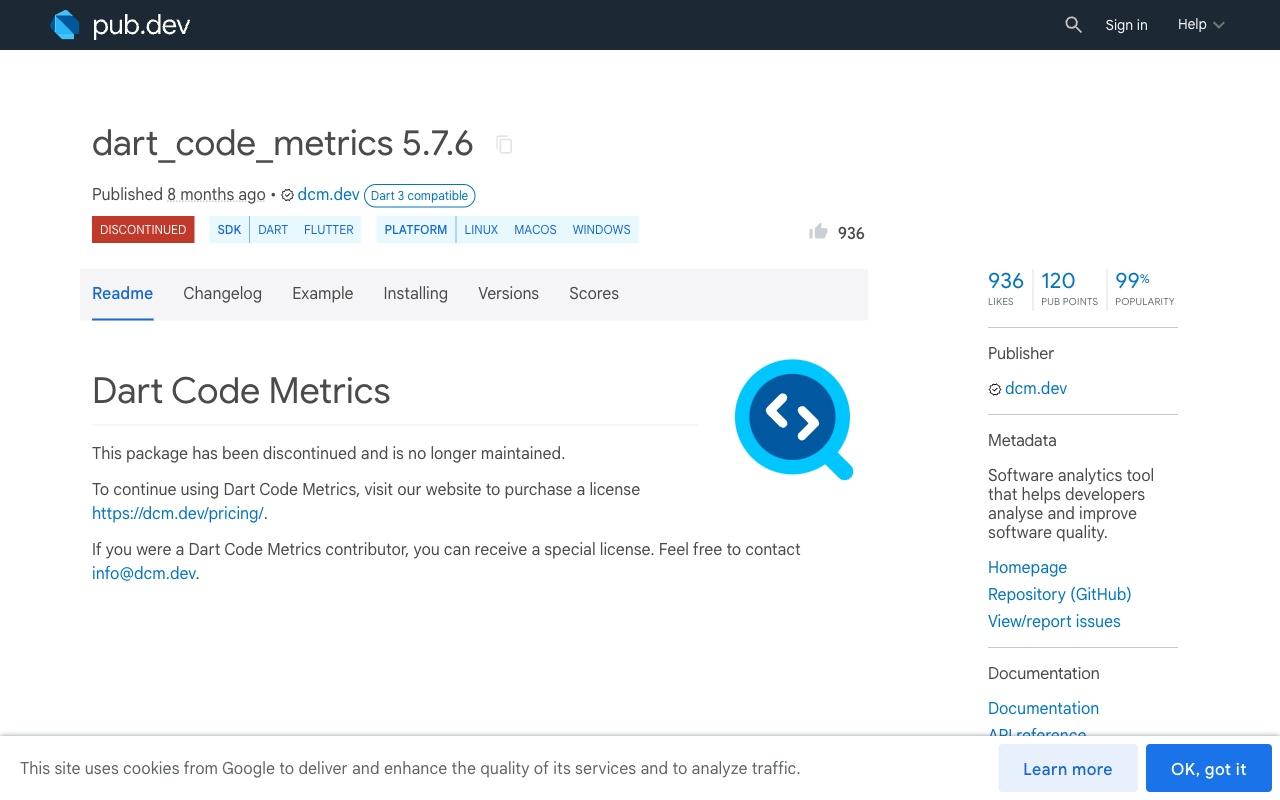
Task: Sign in to pub.dev
Action: click(1126, 25)
